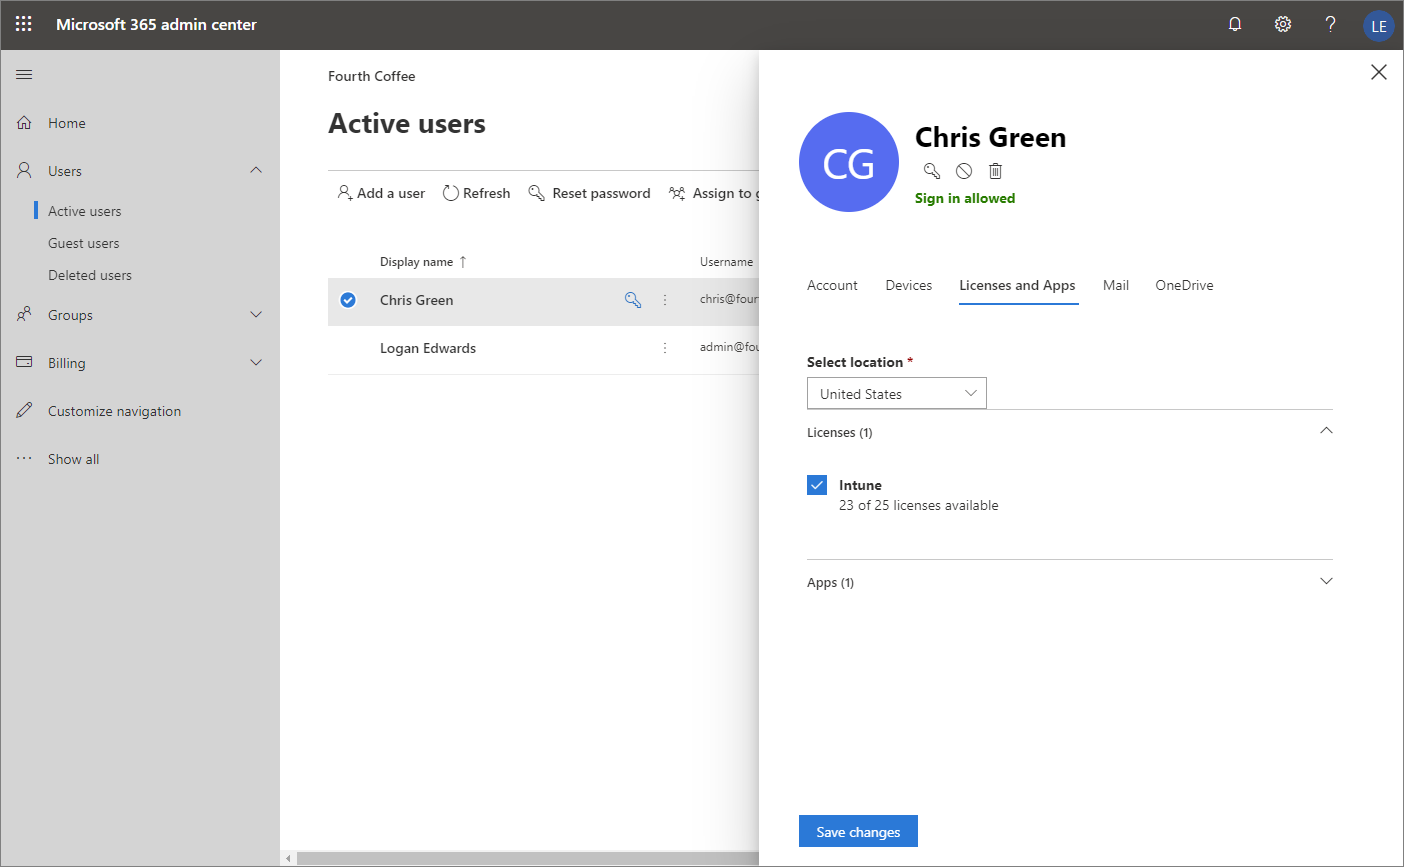Open the Select location dropdown
Screen dimensions: 1404x867
[x=897, y=394]
